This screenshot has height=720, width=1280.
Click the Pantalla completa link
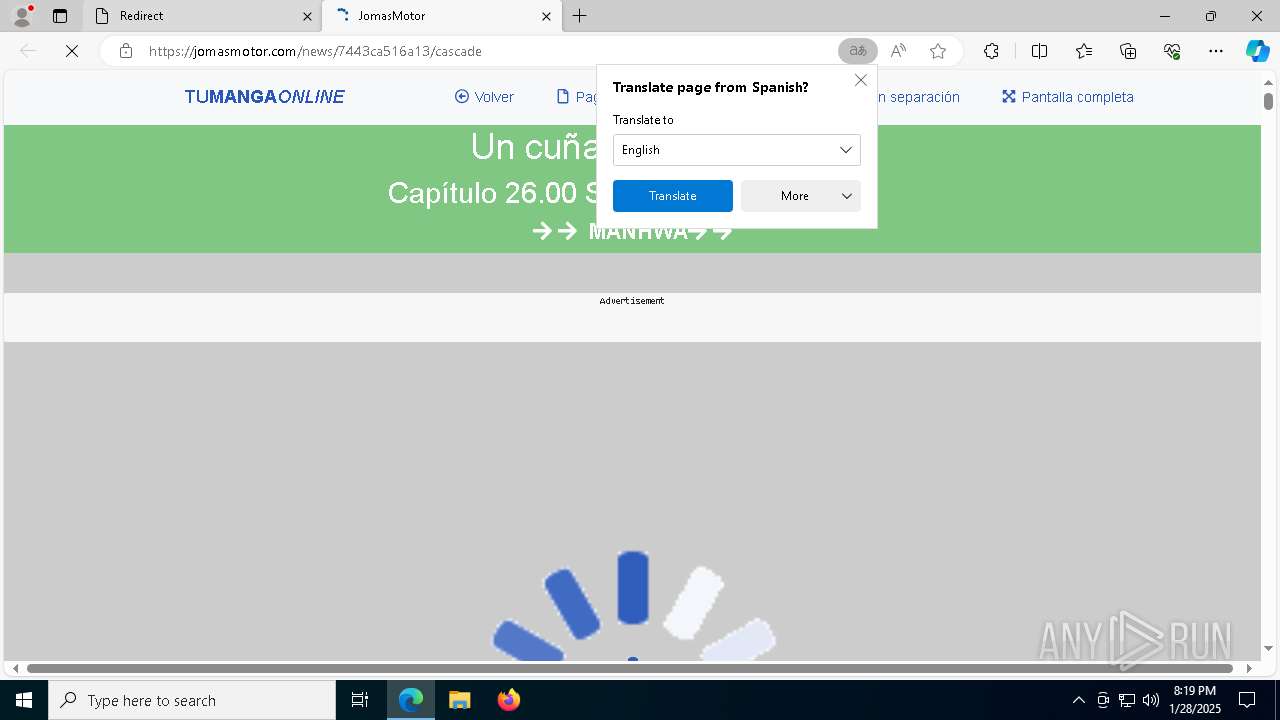(x=1067, y=97)
